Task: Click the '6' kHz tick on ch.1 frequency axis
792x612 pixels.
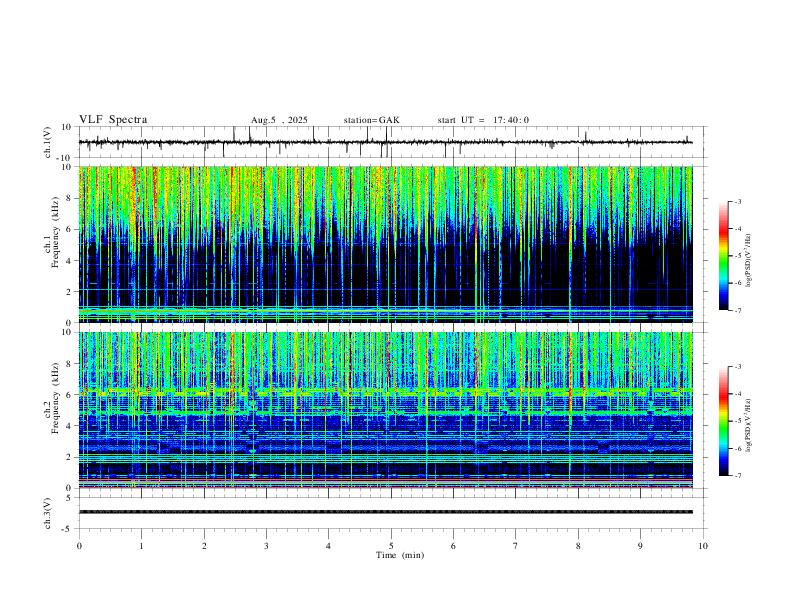Action: [69, 229]
